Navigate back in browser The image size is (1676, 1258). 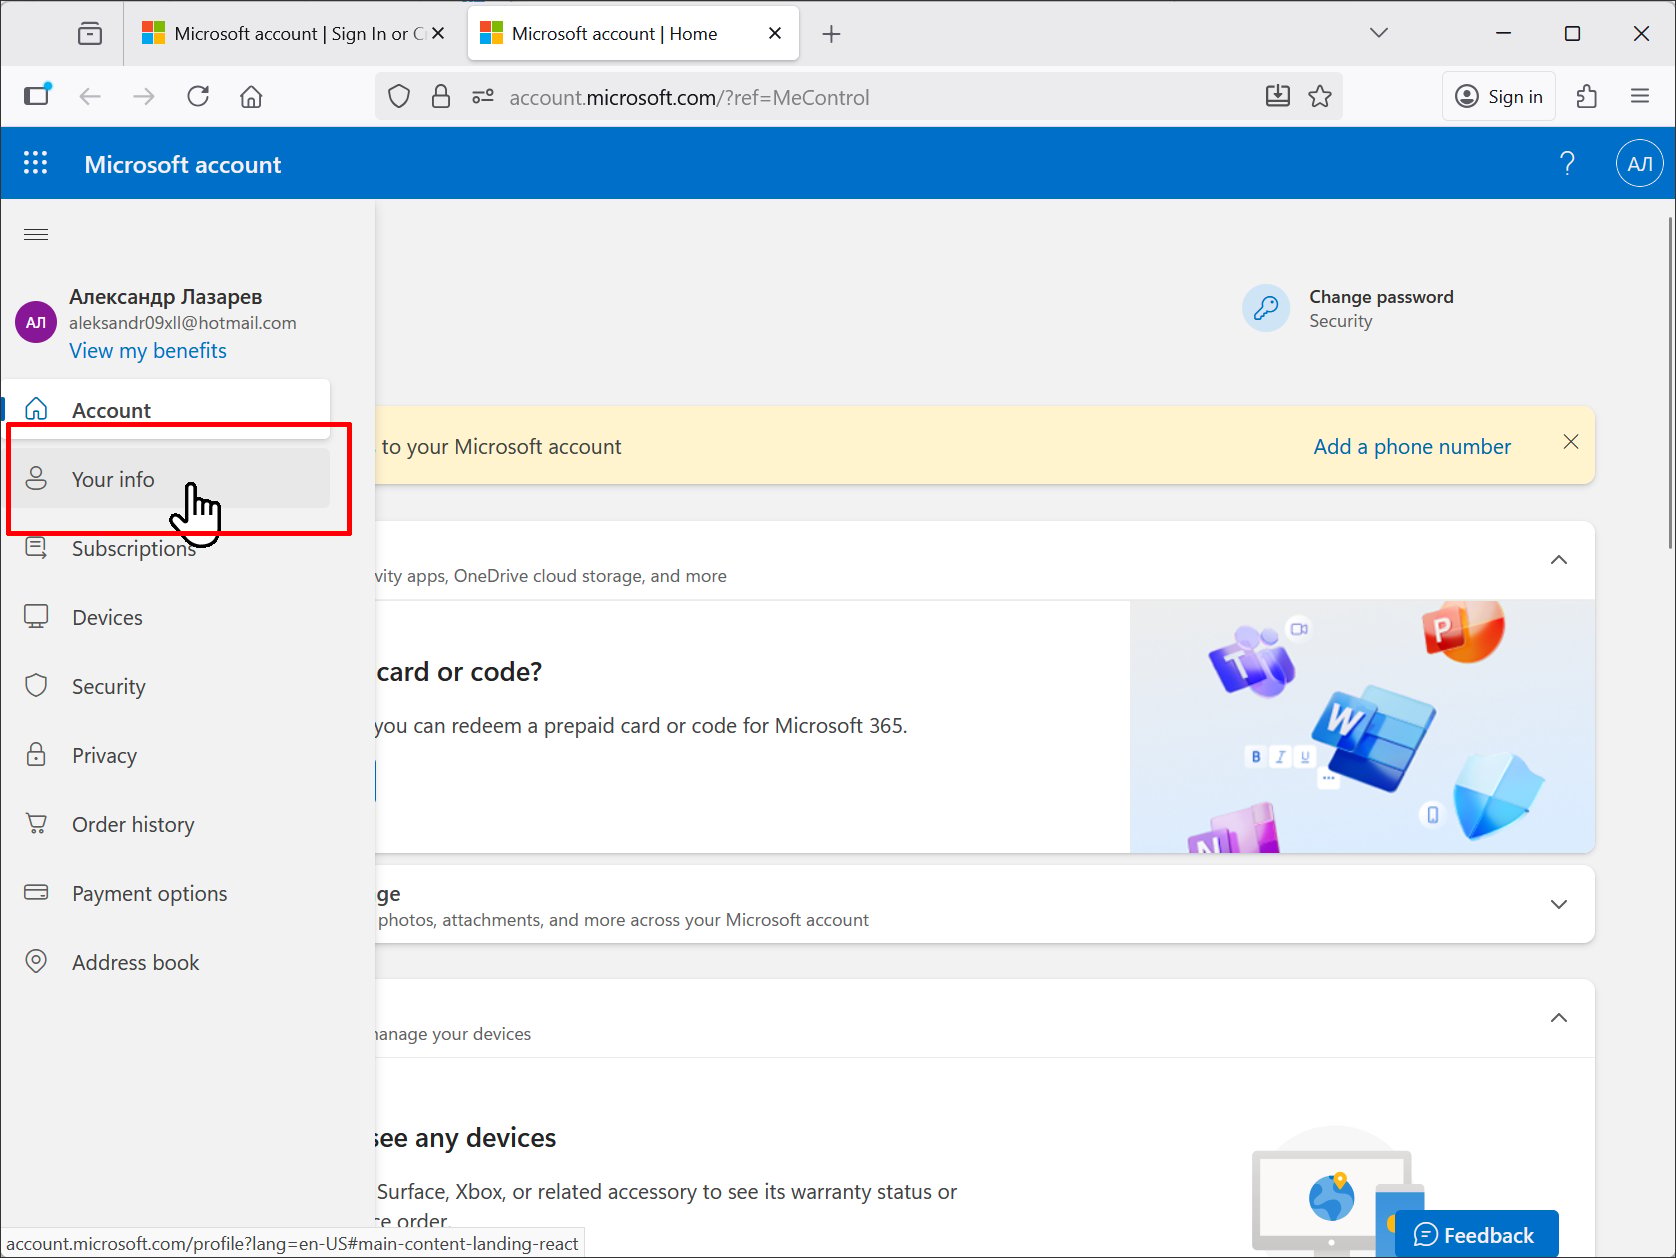click(x=90, y=97)
